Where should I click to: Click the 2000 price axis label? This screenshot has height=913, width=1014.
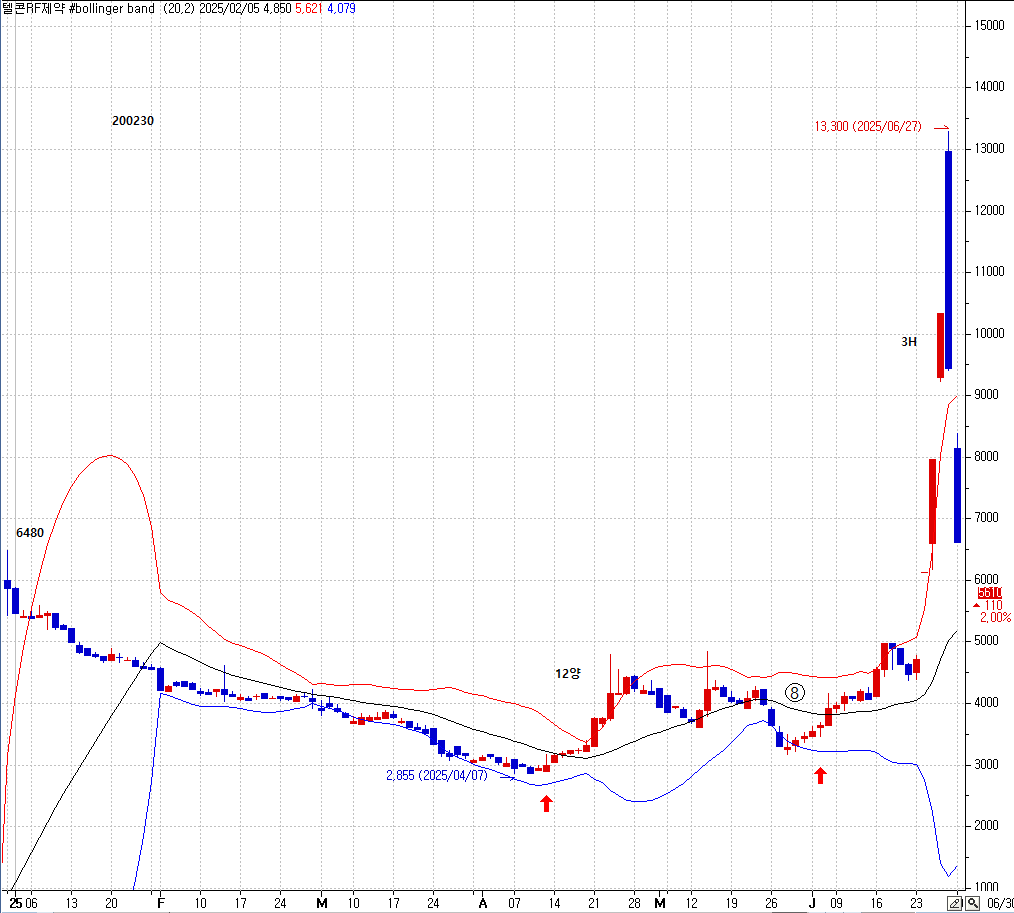coord(986,826)
